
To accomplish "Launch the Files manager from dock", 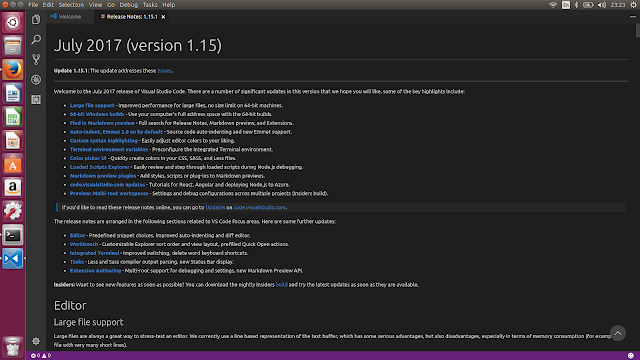I will (13, 46).
